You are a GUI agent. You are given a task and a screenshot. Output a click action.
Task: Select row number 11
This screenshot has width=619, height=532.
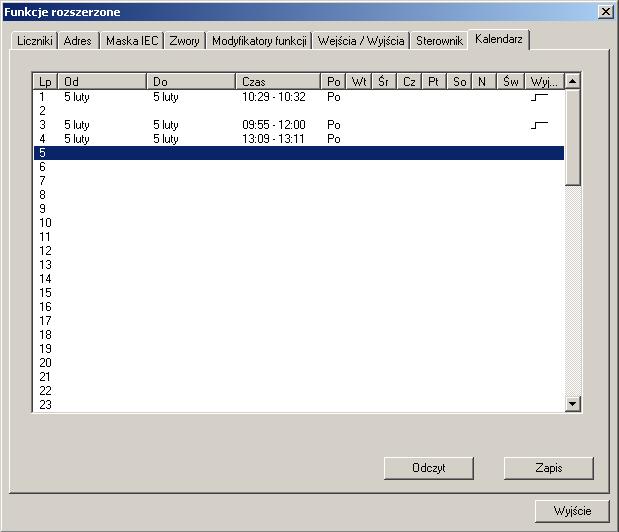pyautogui.click(x=299, y=237)
